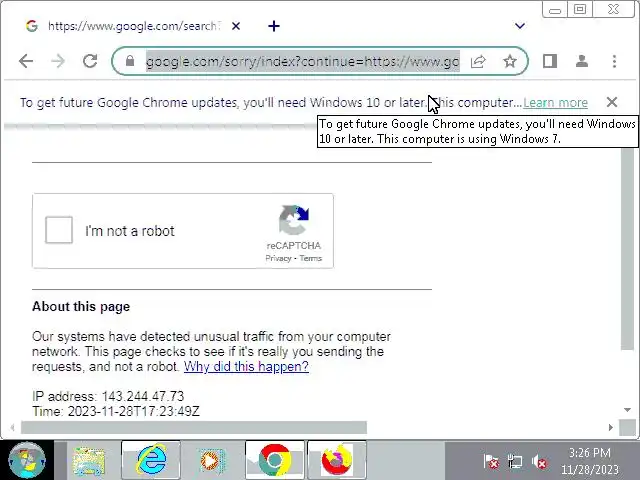Open the Action Center flag icon
The width and height of the screenshot is (640, 480).
491,462
